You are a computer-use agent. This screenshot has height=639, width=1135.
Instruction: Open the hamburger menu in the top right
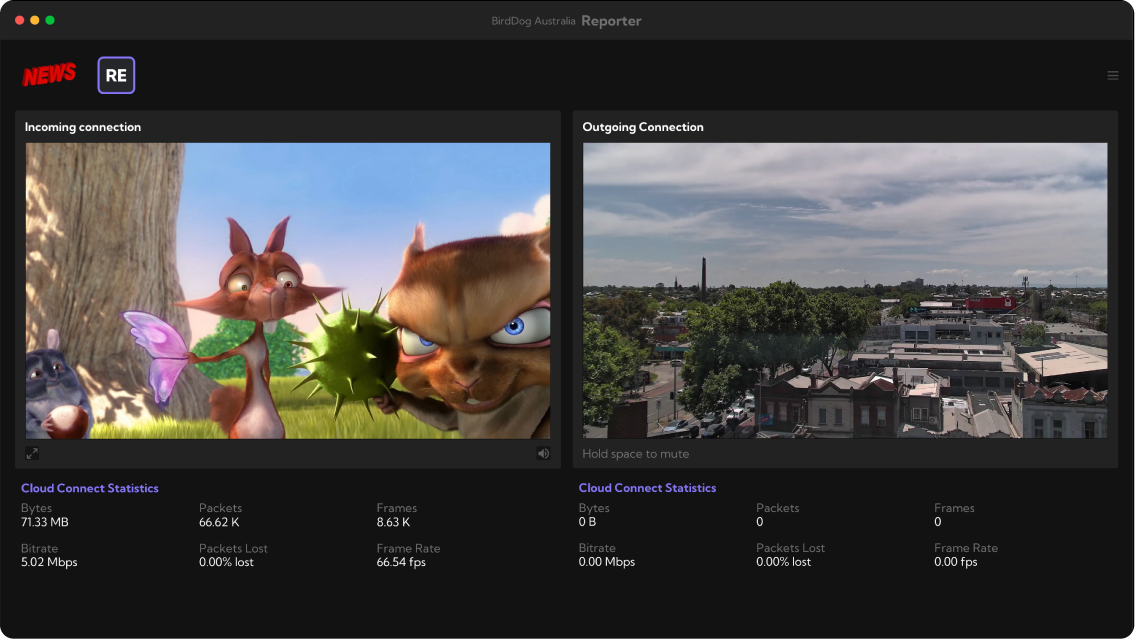[1112, 75]
